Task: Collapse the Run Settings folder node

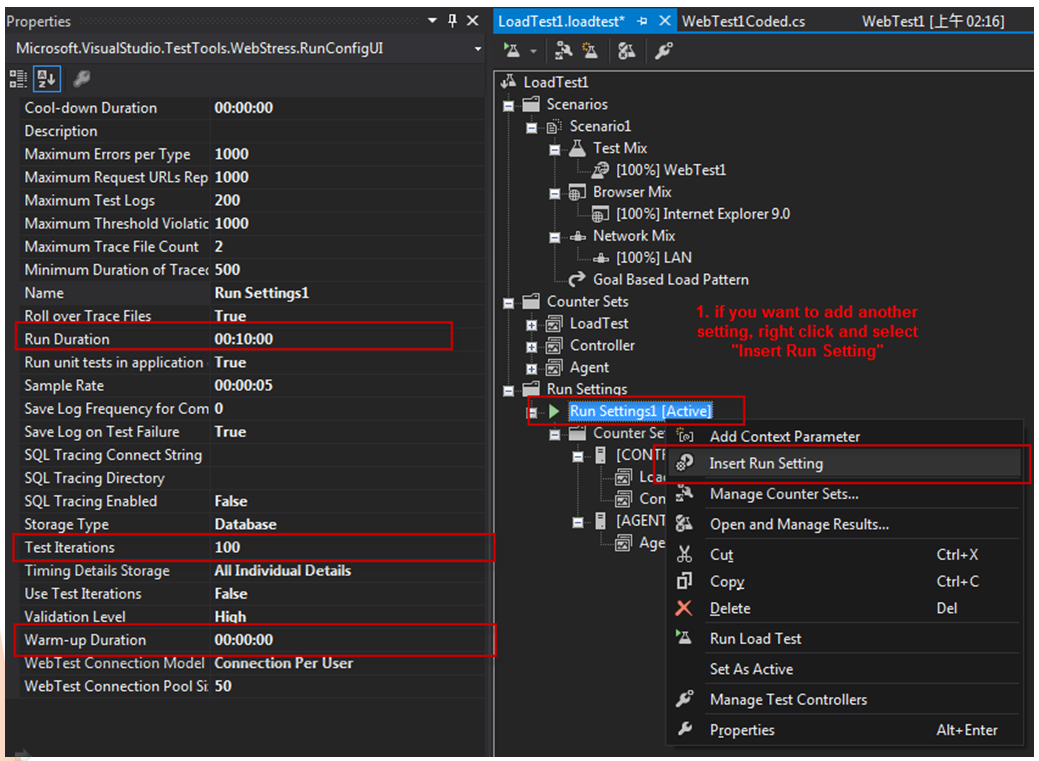Action: [509, 390]
